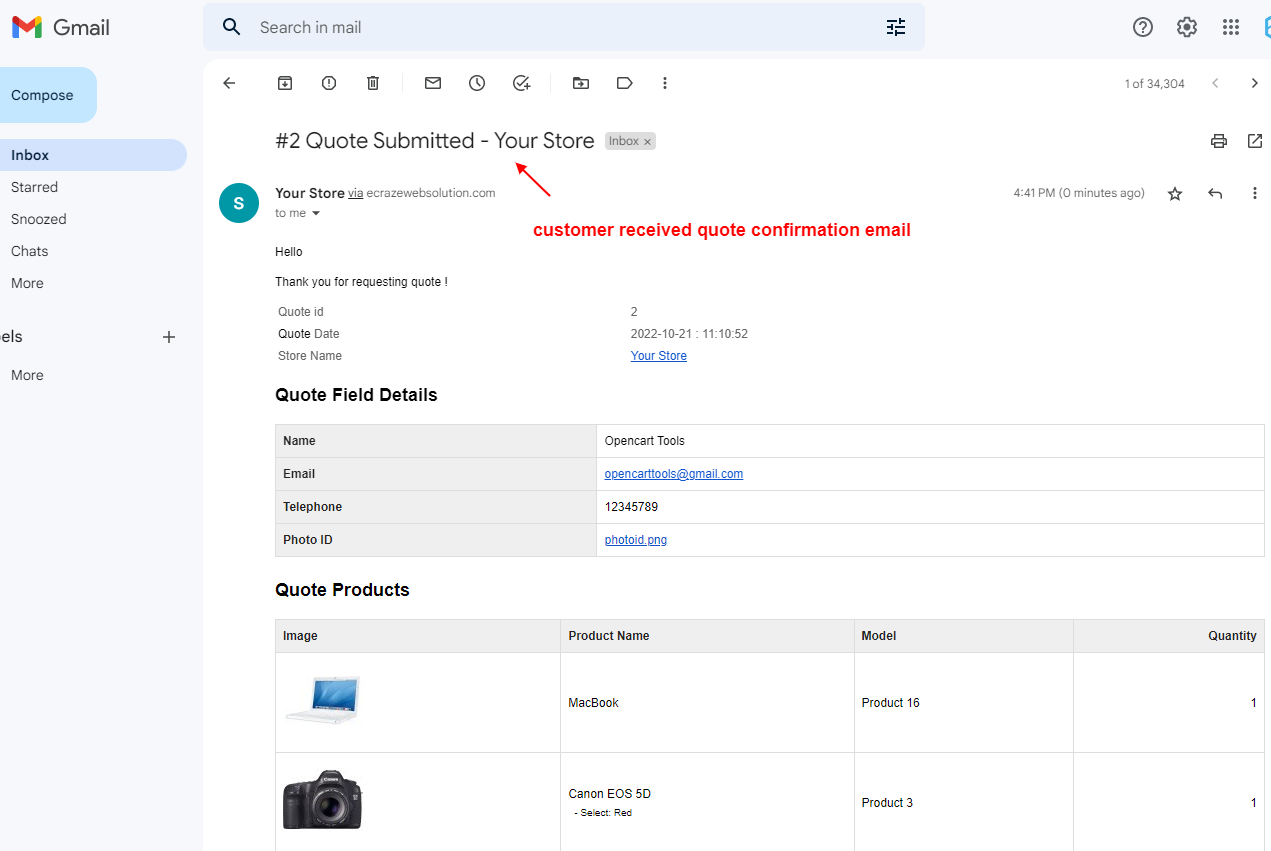1271x851 pixels.
Task: Click the 4:41 PM timestamp
Action: tap(1079, 193)
